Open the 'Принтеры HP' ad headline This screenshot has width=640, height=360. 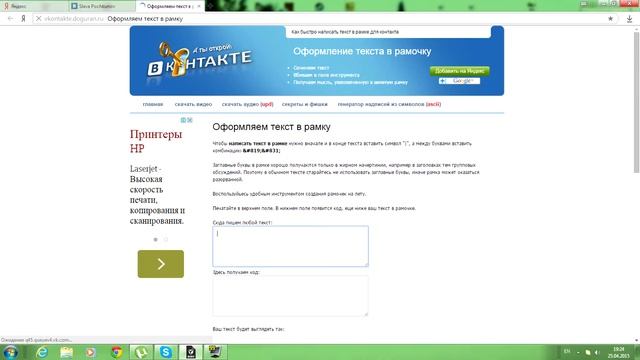click(x=156, y=141)
